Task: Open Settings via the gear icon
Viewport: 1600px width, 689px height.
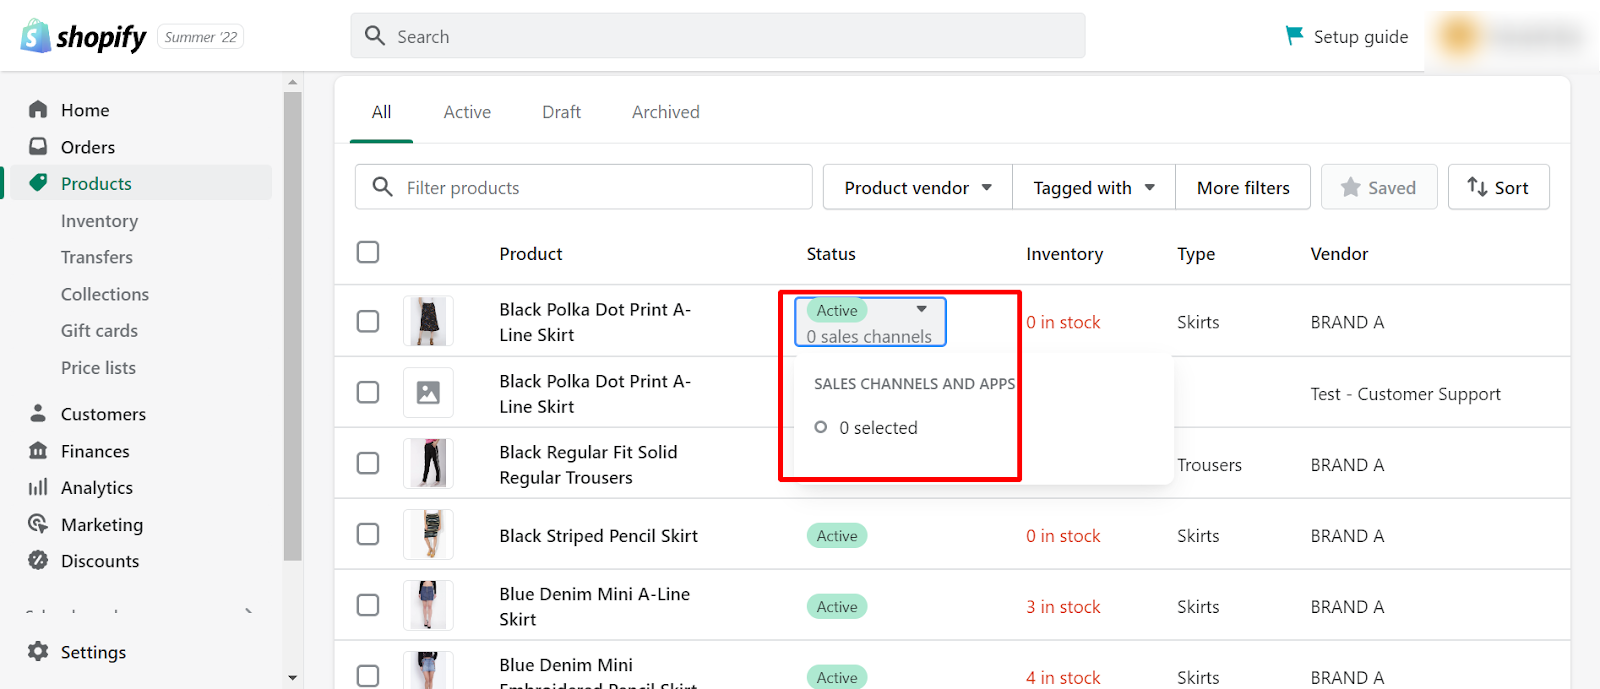Action: pyautogui.click(x=38, y=651)
